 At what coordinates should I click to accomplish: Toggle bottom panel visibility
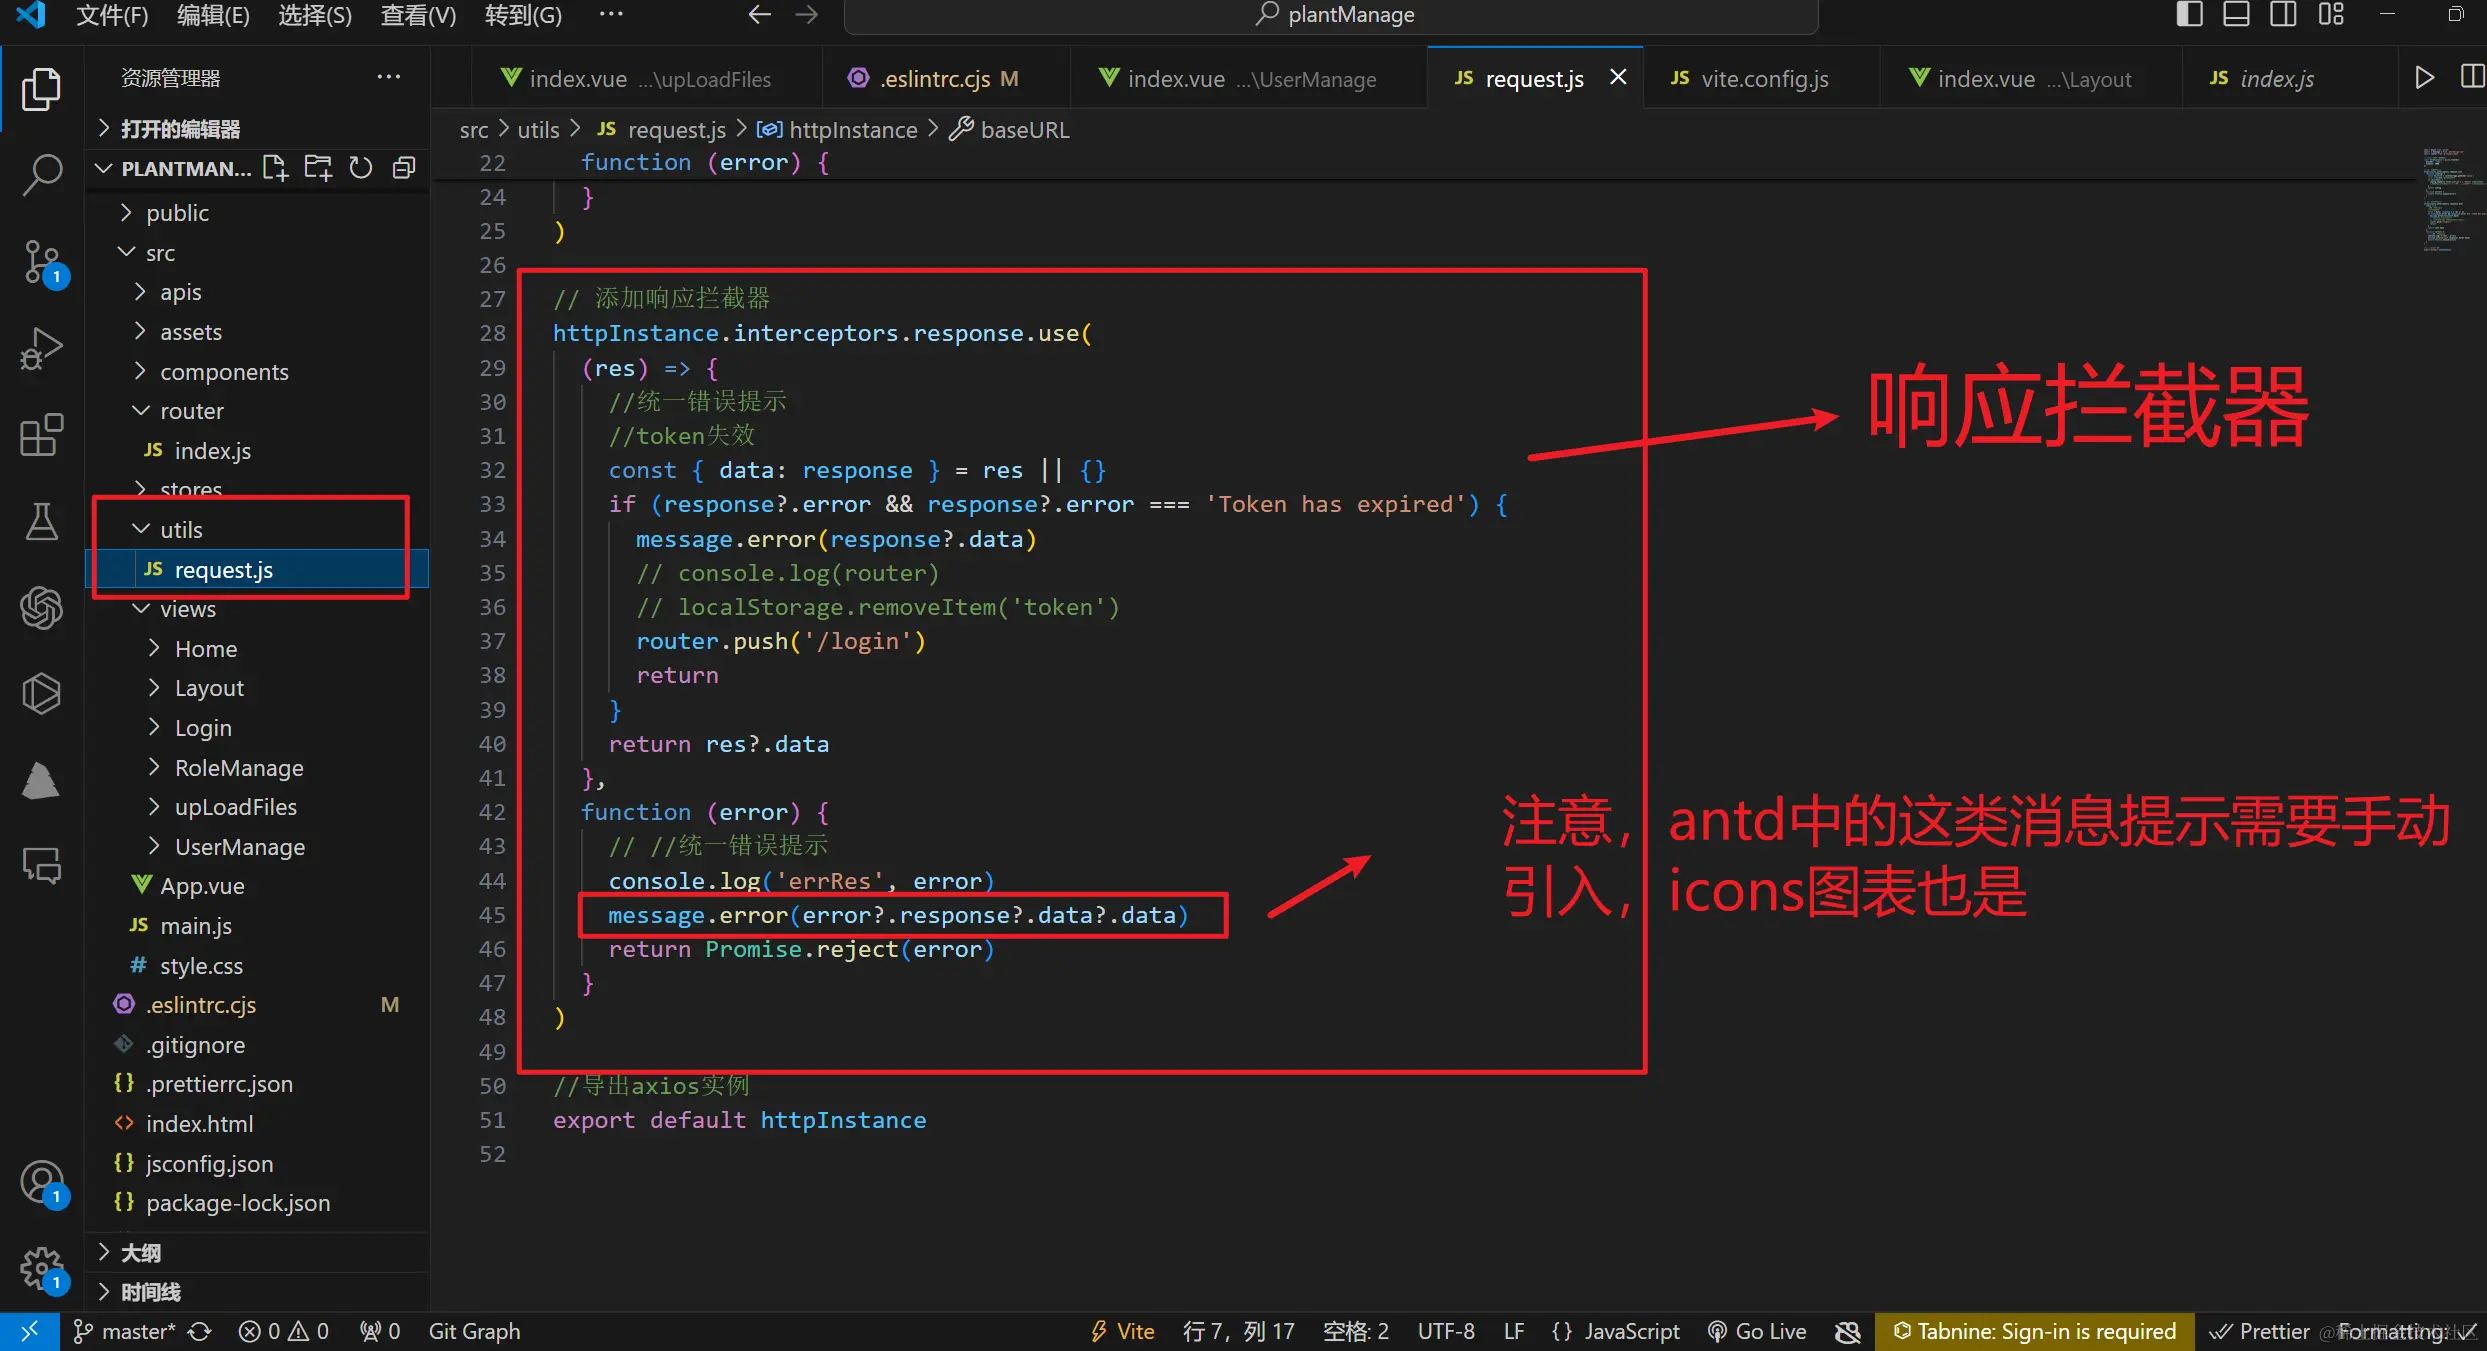(2236, 15)
